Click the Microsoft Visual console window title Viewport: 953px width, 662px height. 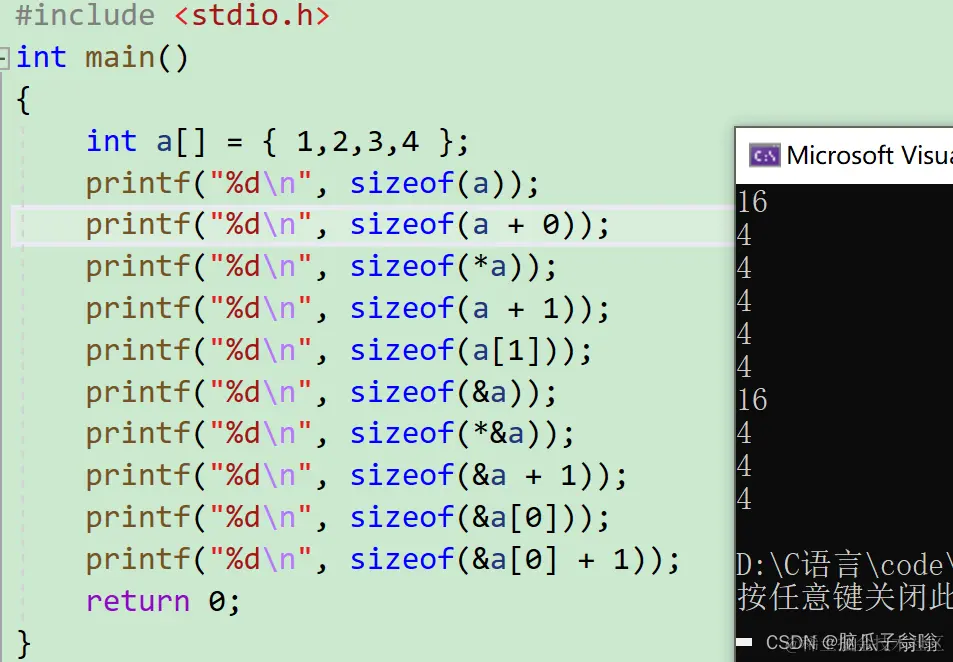pyautogui.click(x=869, y=155)
